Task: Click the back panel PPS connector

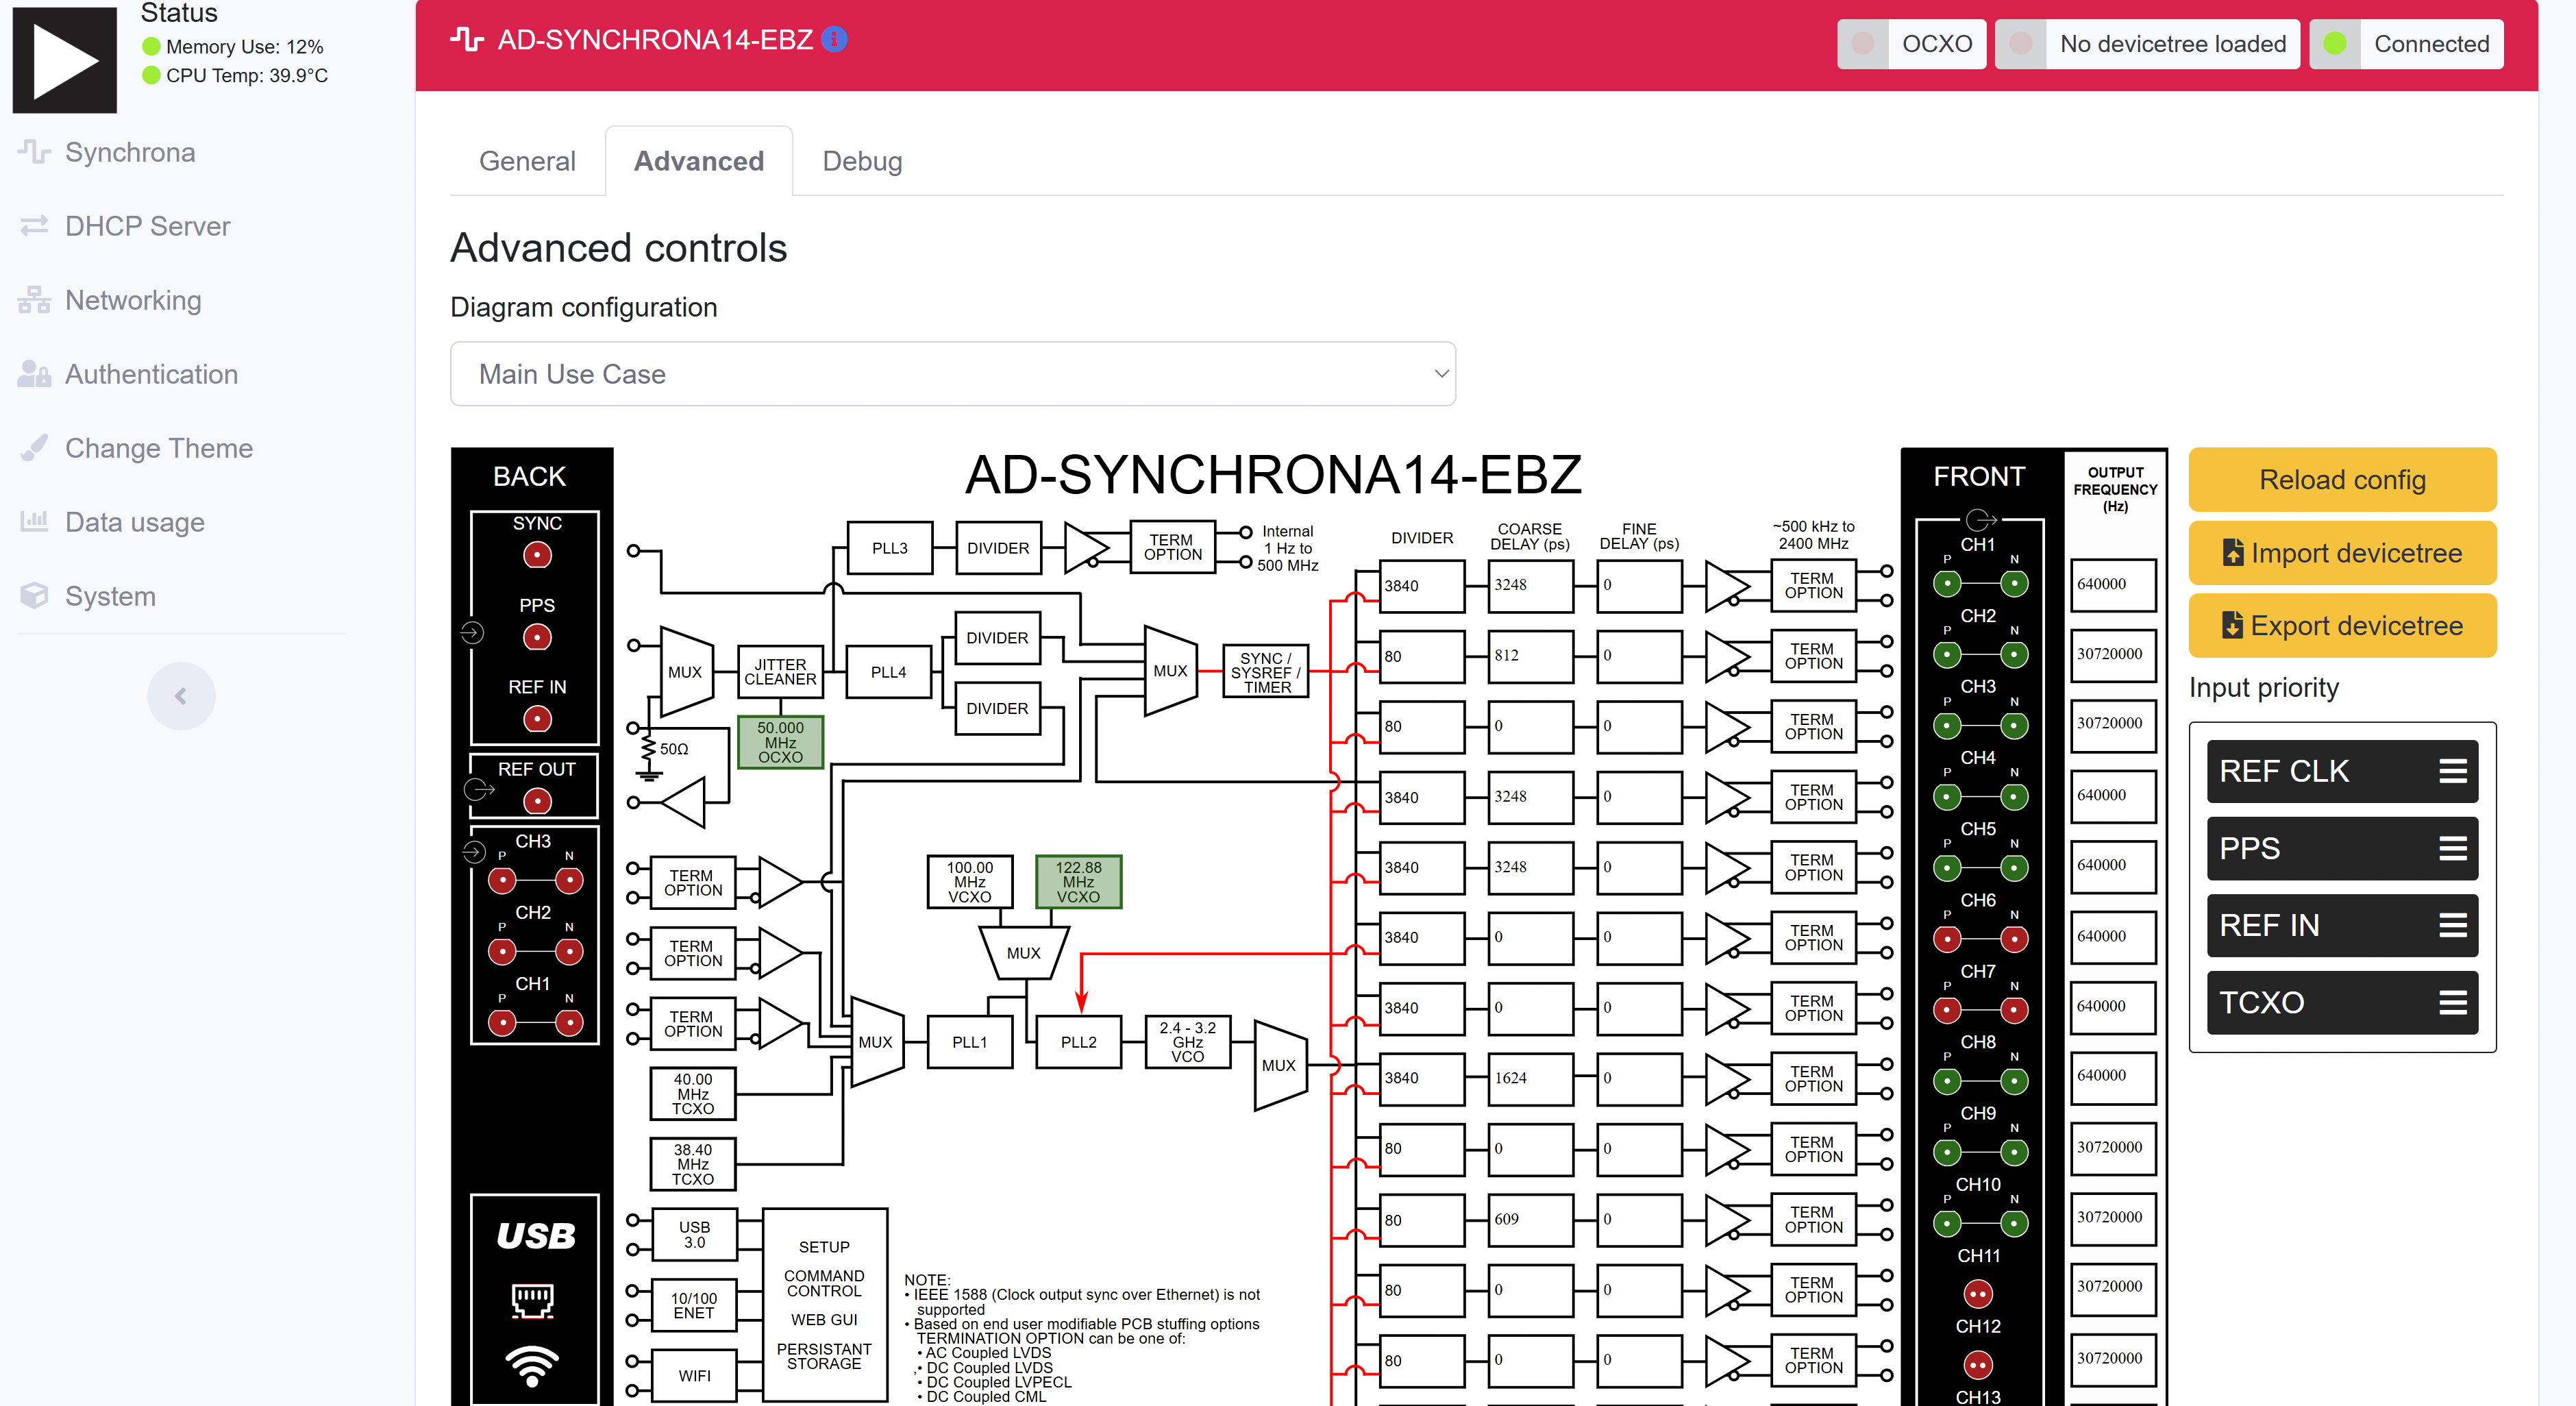Action: (537, 637)
